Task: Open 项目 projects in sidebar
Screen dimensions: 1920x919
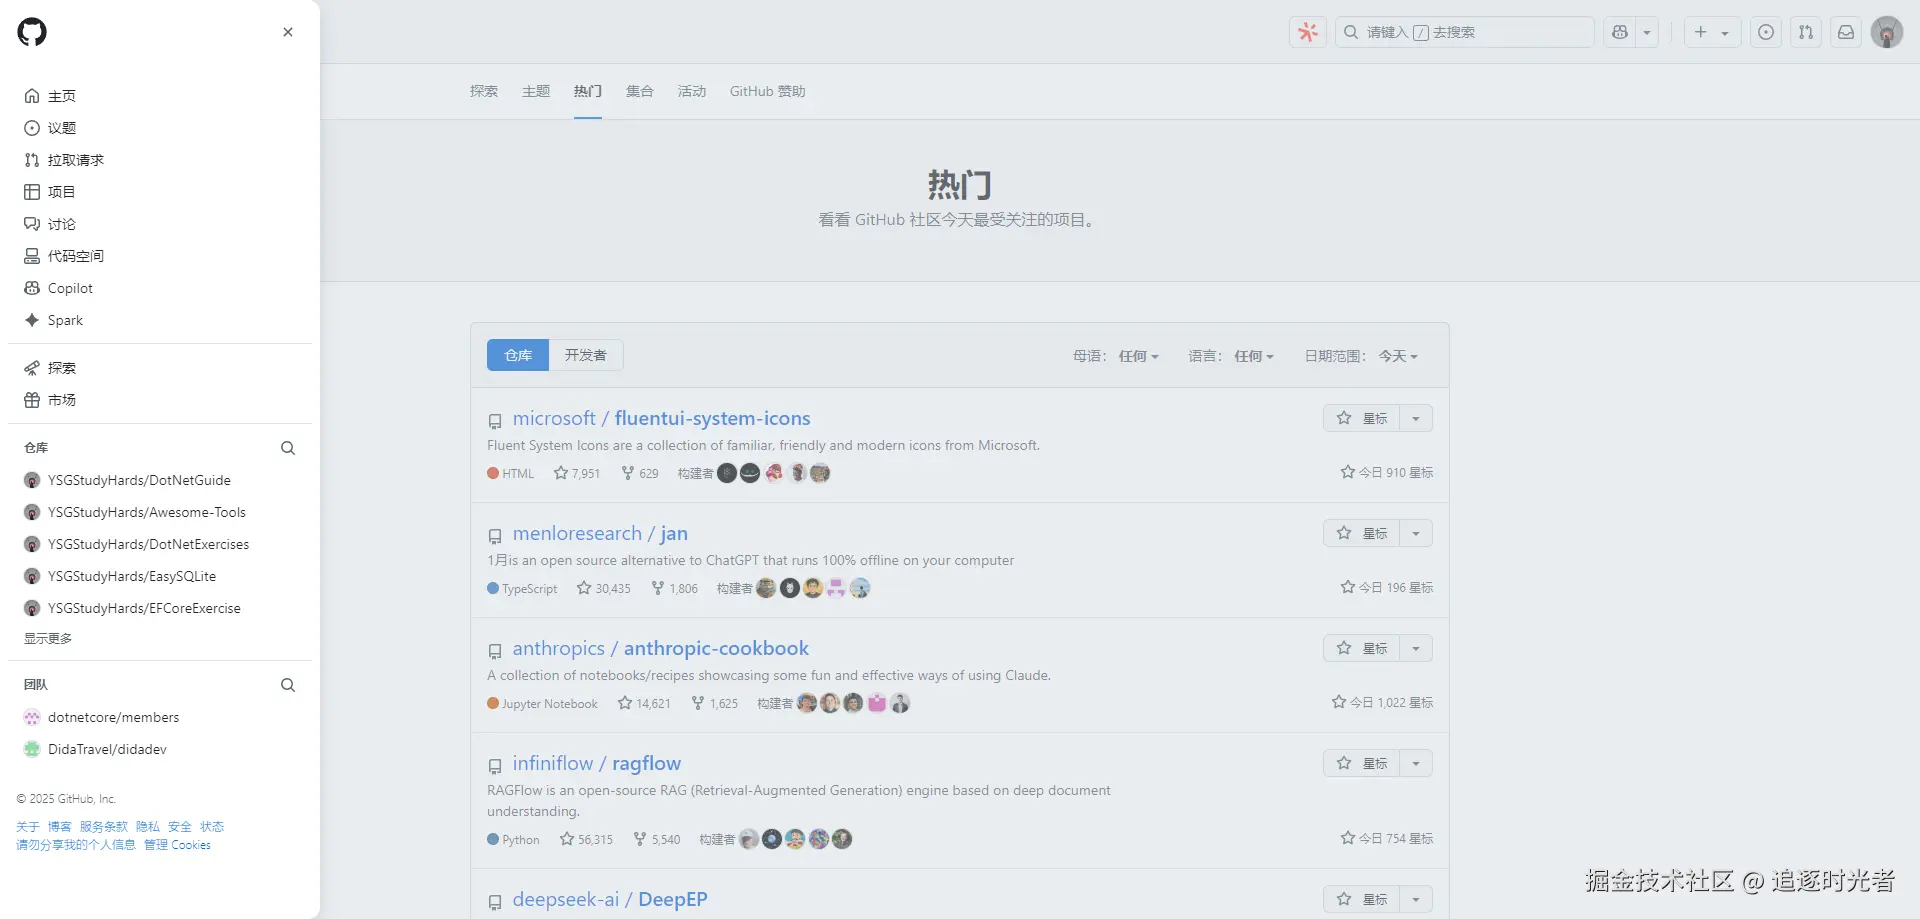Action: click(160, 192)
